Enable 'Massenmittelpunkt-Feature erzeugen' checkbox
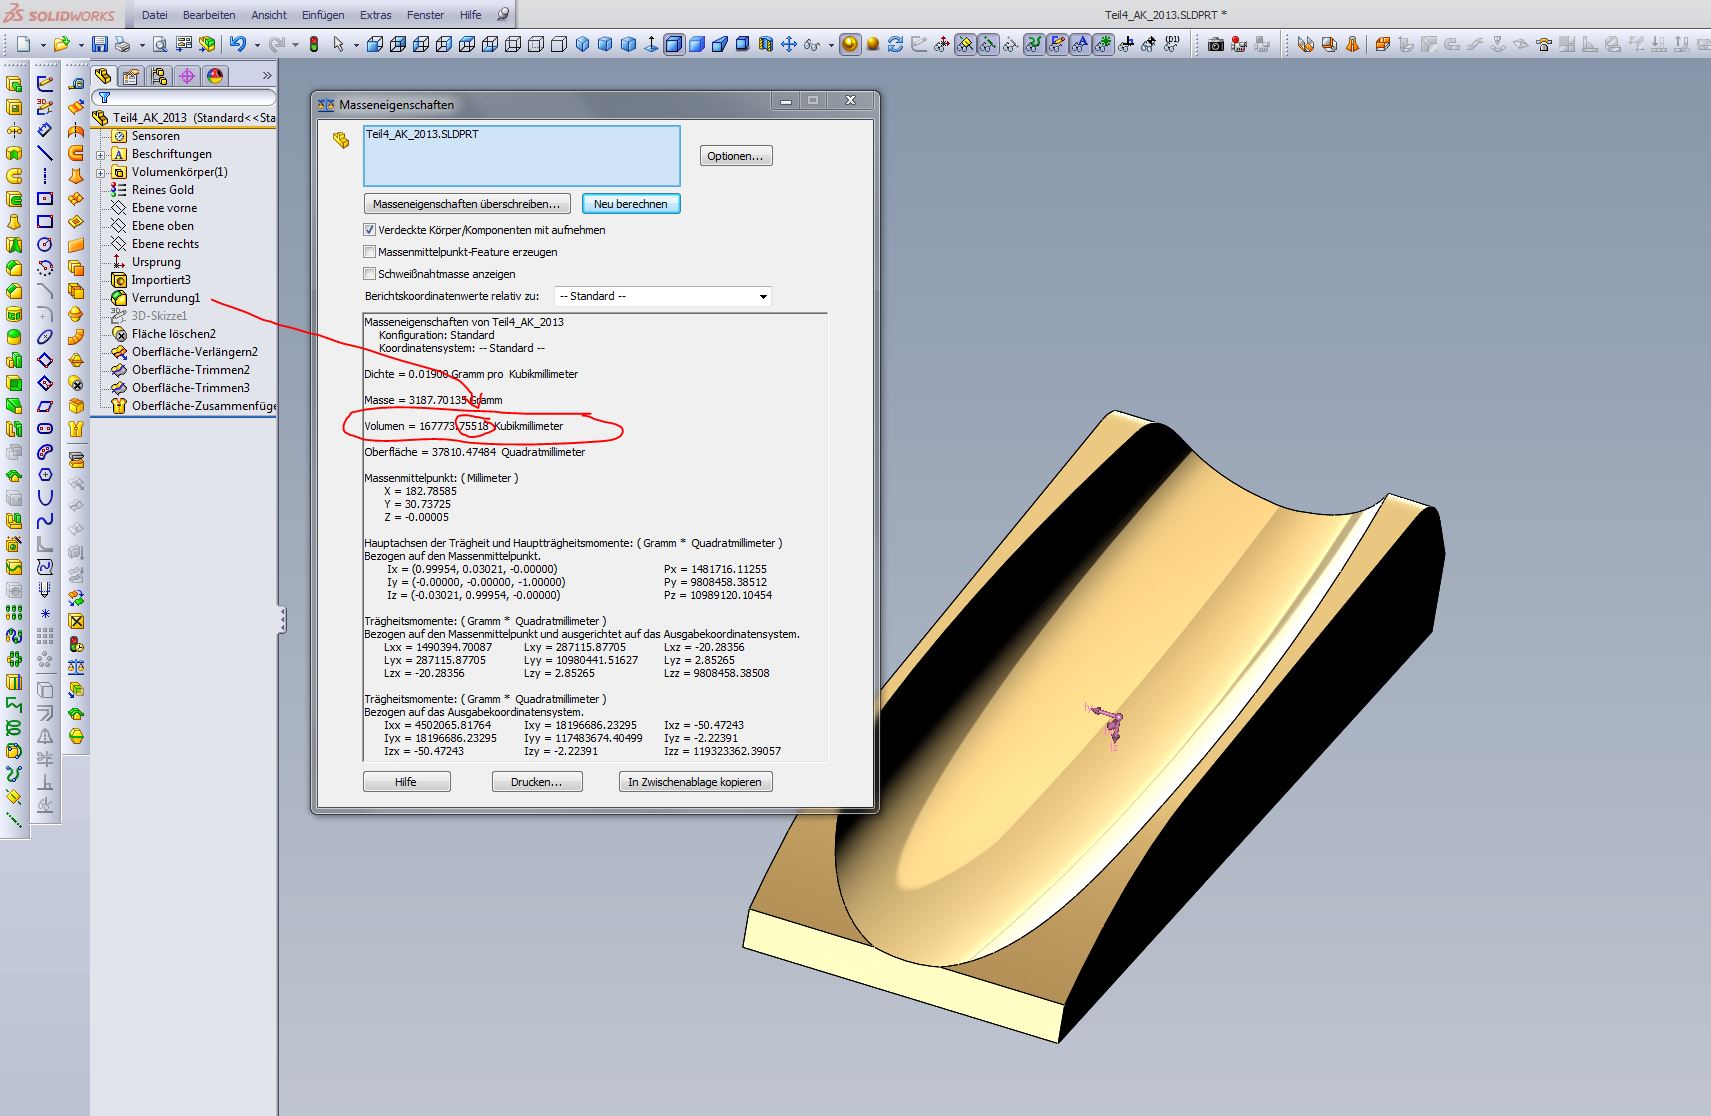The width and height of the screenshot is (1711, 1116). point(370,252)
